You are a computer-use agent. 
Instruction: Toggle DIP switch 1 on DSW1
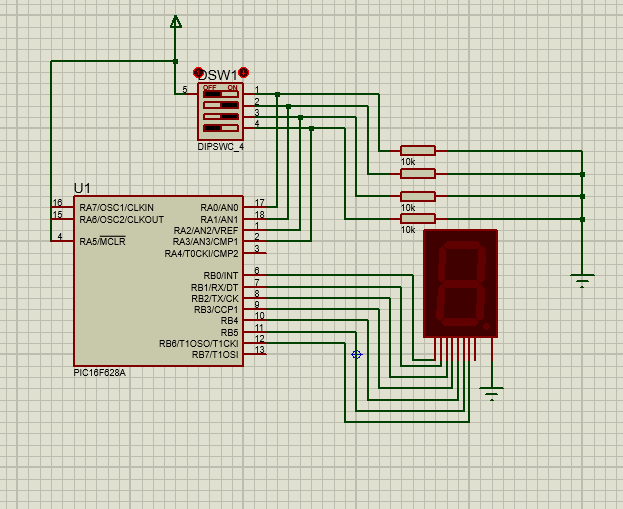pos(221,95)
